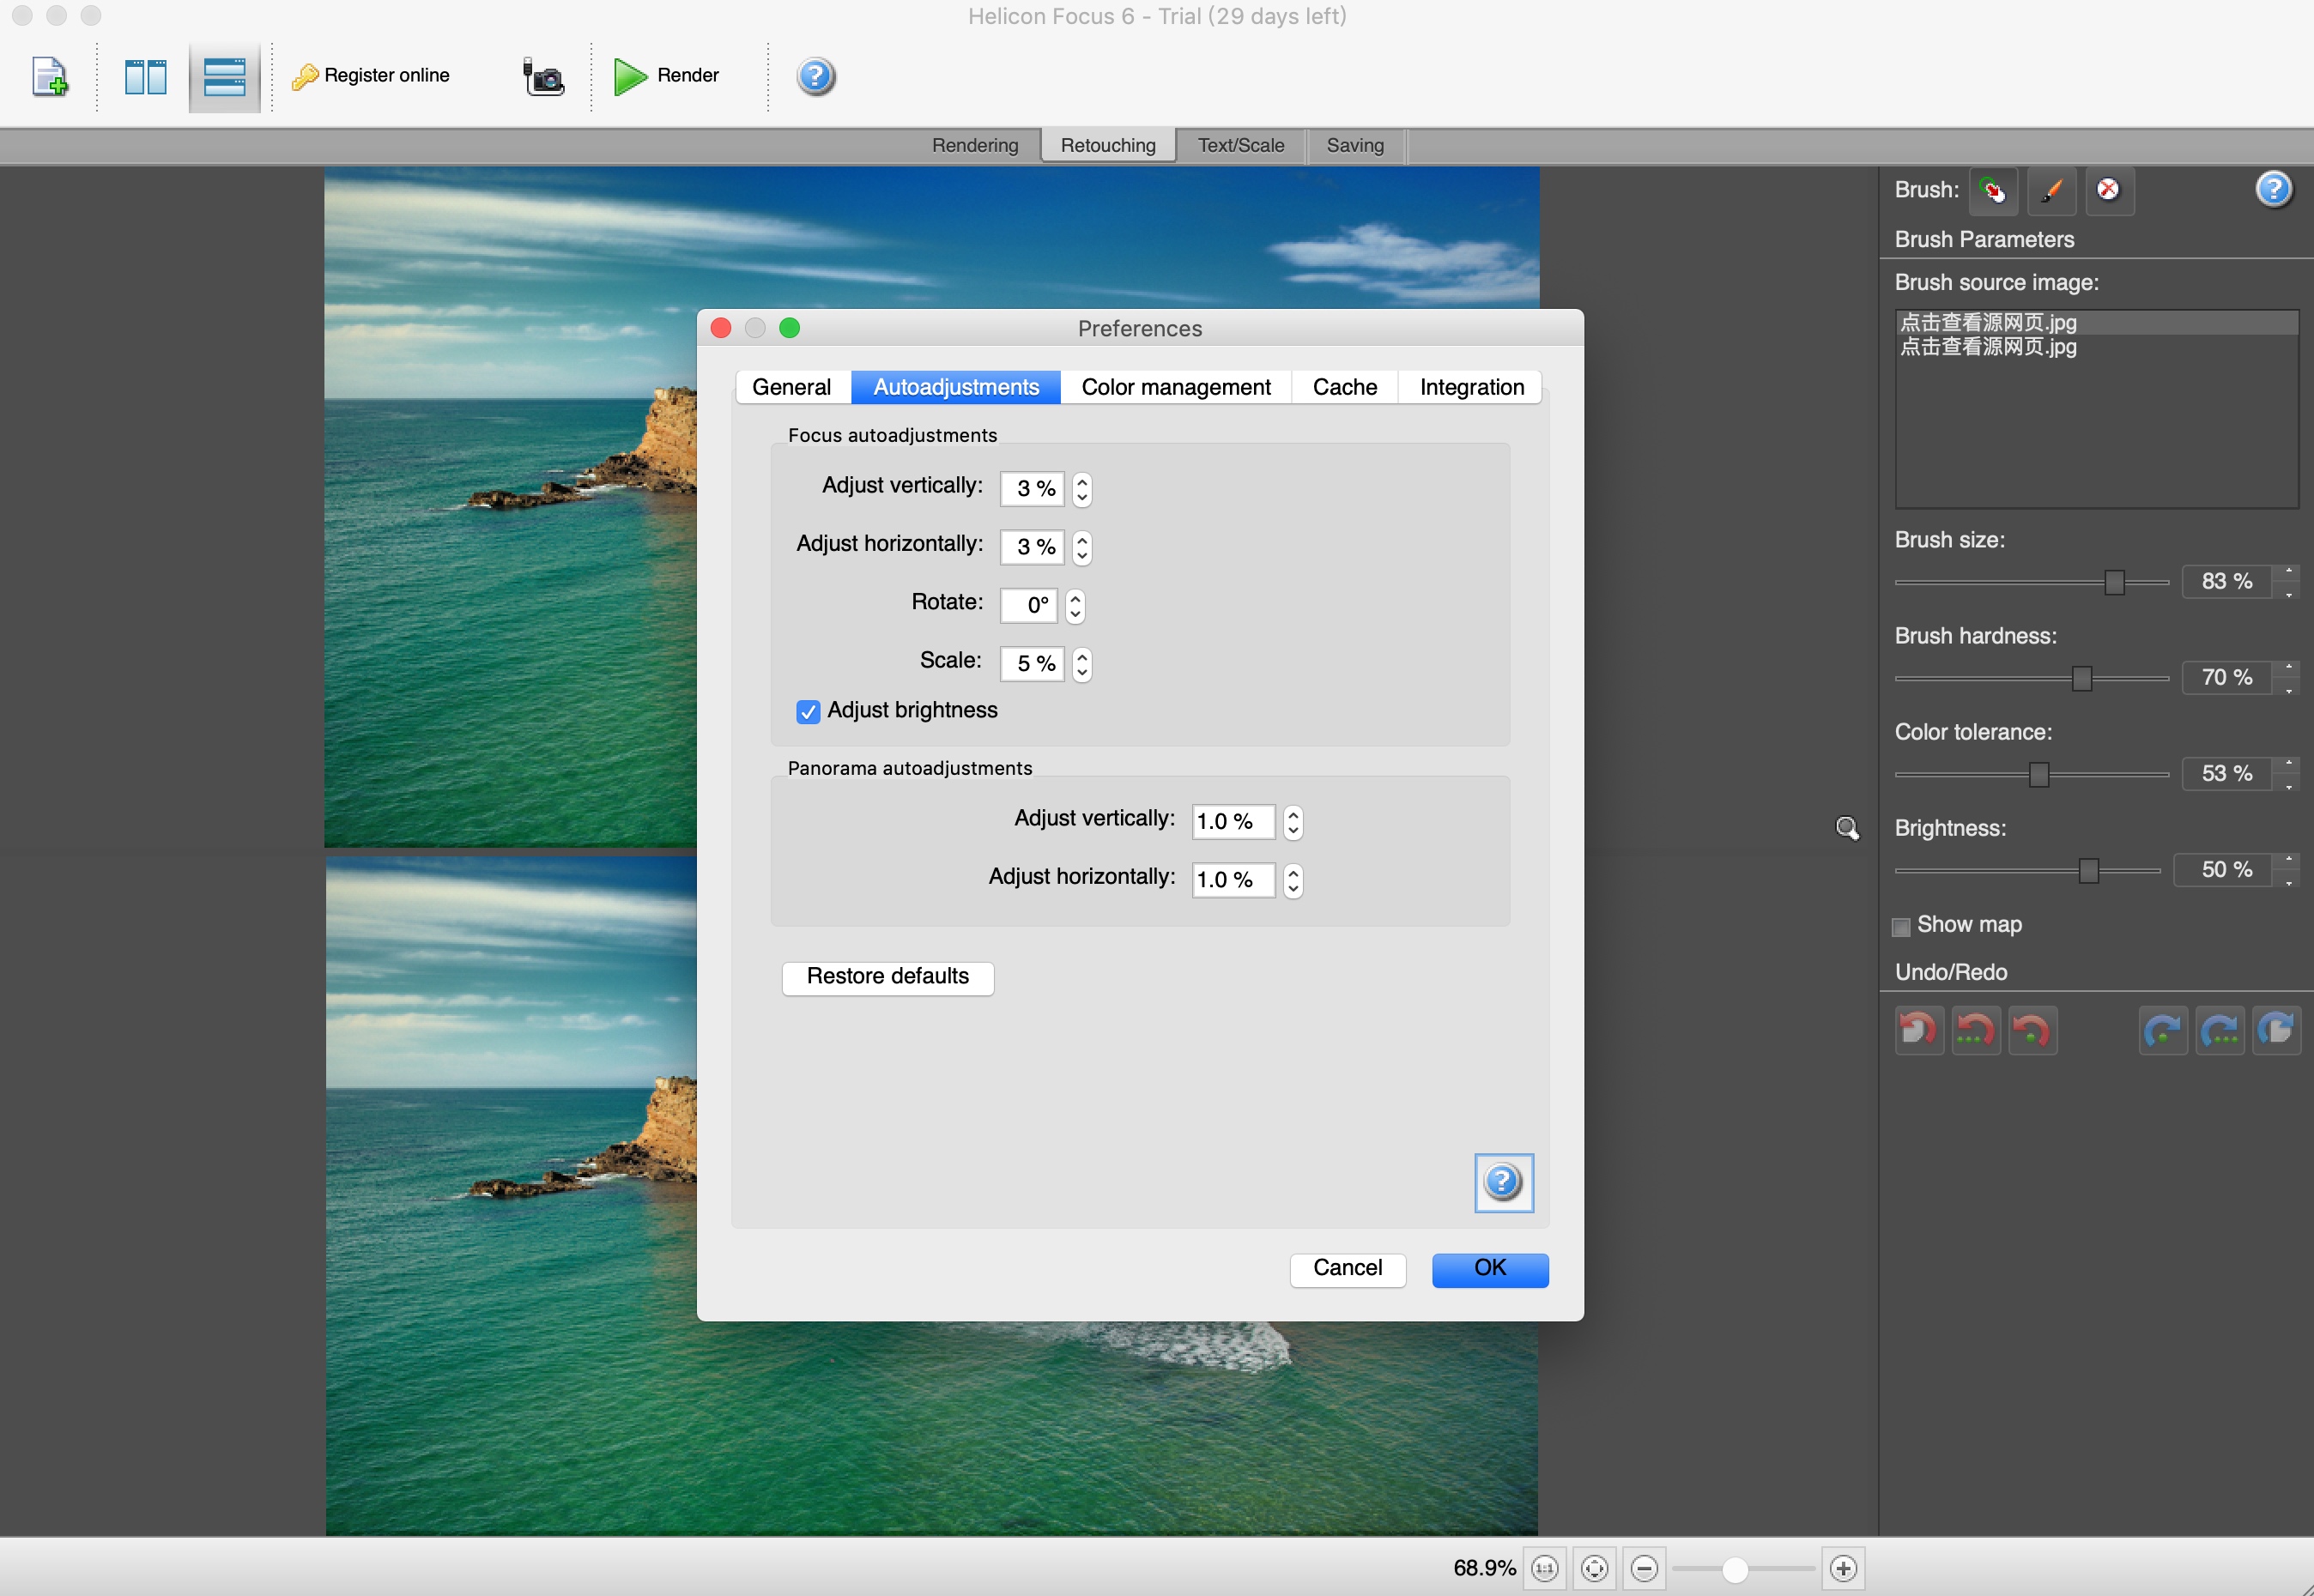Click the focus Adjust vertically 3 % field
The width and height of the screenshot is (2314, 1596).
(1033, 489)
